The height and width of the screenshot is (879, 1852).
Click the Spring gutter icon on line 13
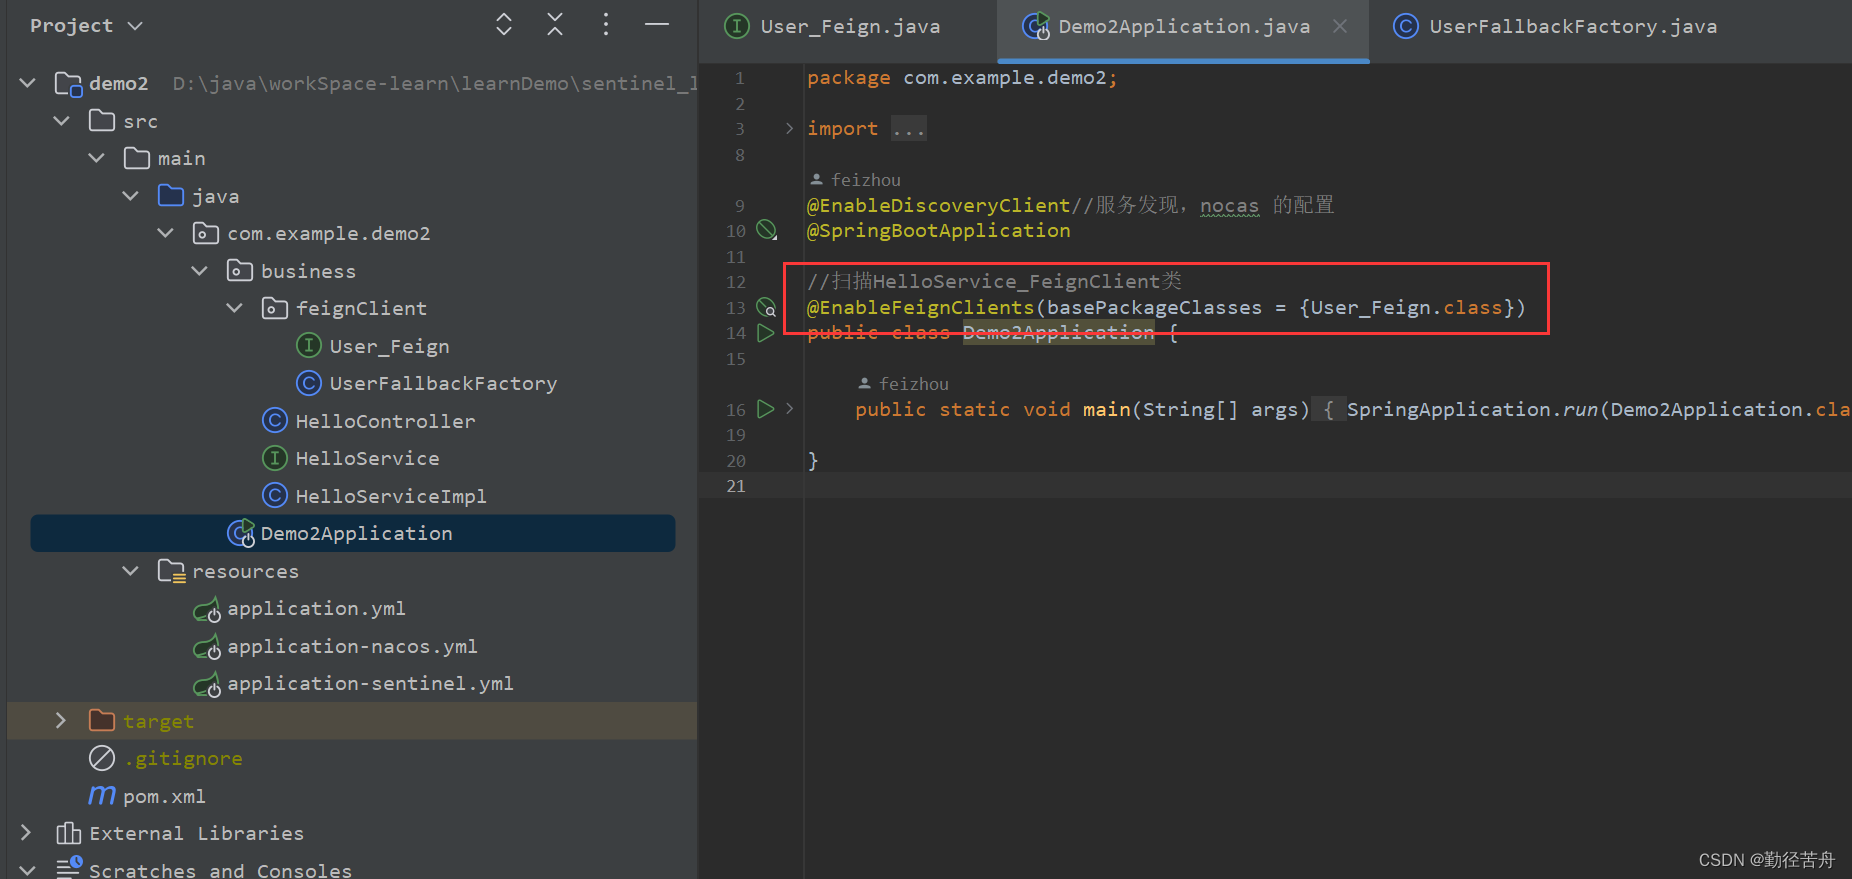[766, 307]
